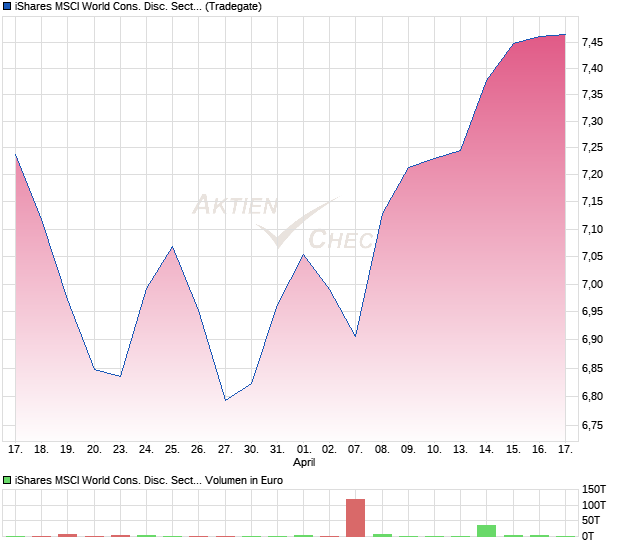Click the '30.' date label
This screenshot has height=546, width=620.
tap(251, 449)
